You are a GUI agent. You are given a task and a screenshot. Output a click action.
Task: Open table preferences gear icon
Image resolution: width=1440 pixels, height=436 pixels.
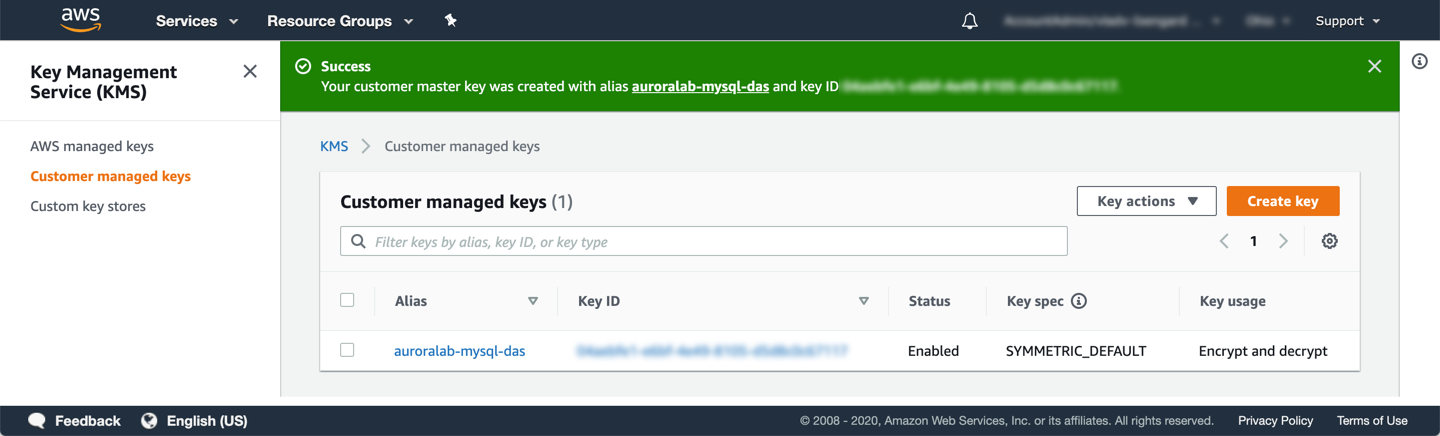point(1329,241)
